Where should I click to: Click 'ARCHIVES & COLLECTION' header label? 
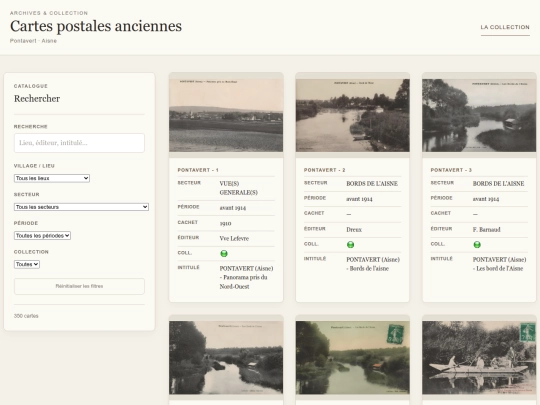pyautogui.click(x=49, y=13)
